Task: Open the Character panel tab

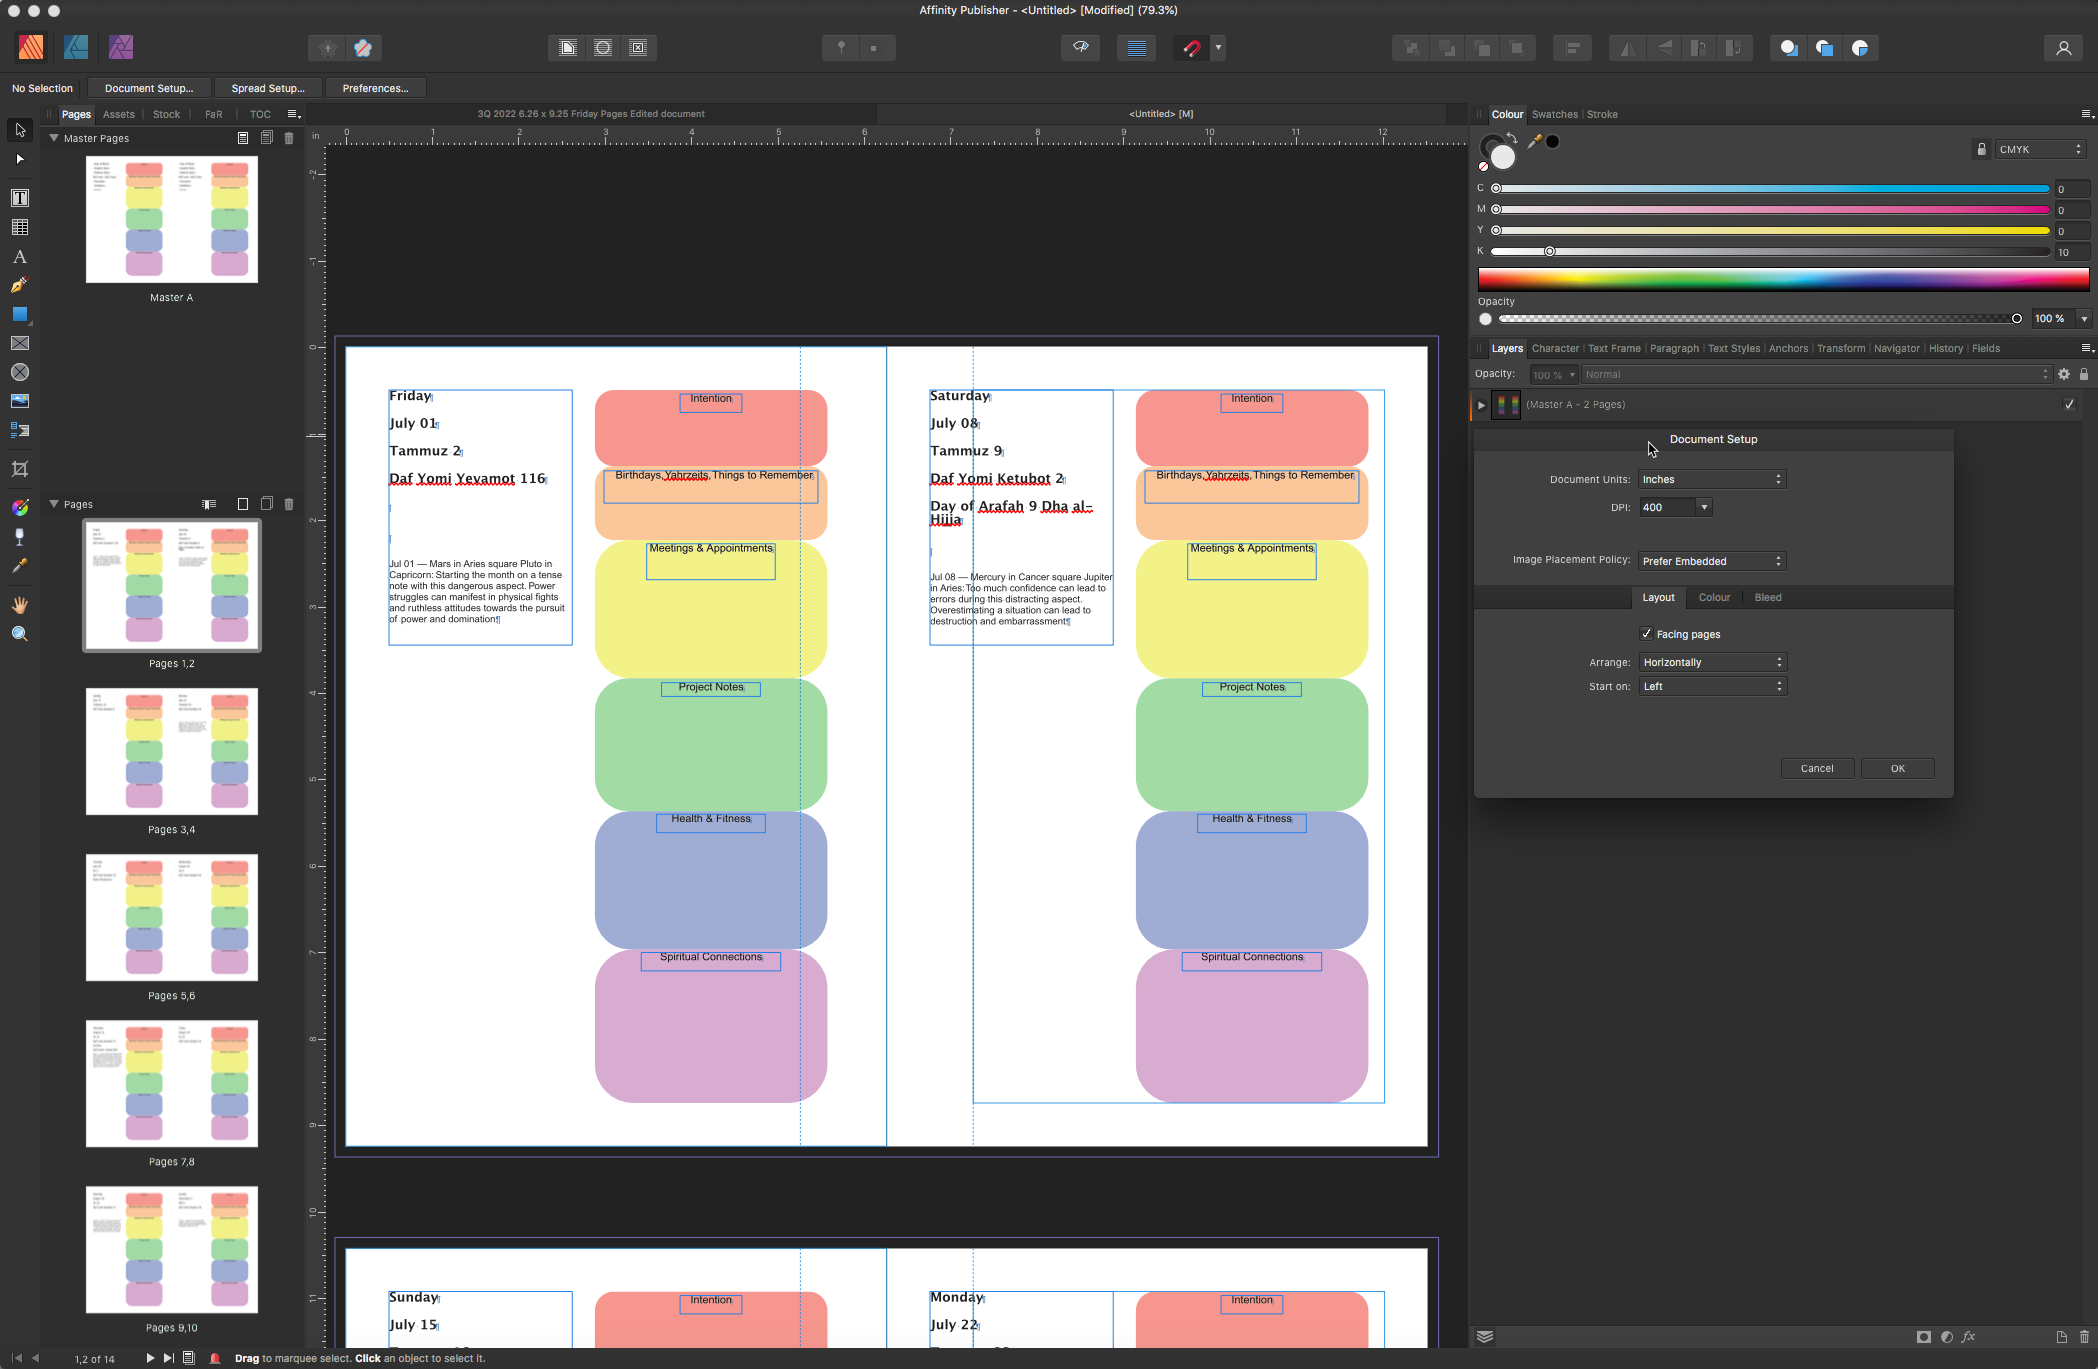Action: click(x=1555, y=349)
